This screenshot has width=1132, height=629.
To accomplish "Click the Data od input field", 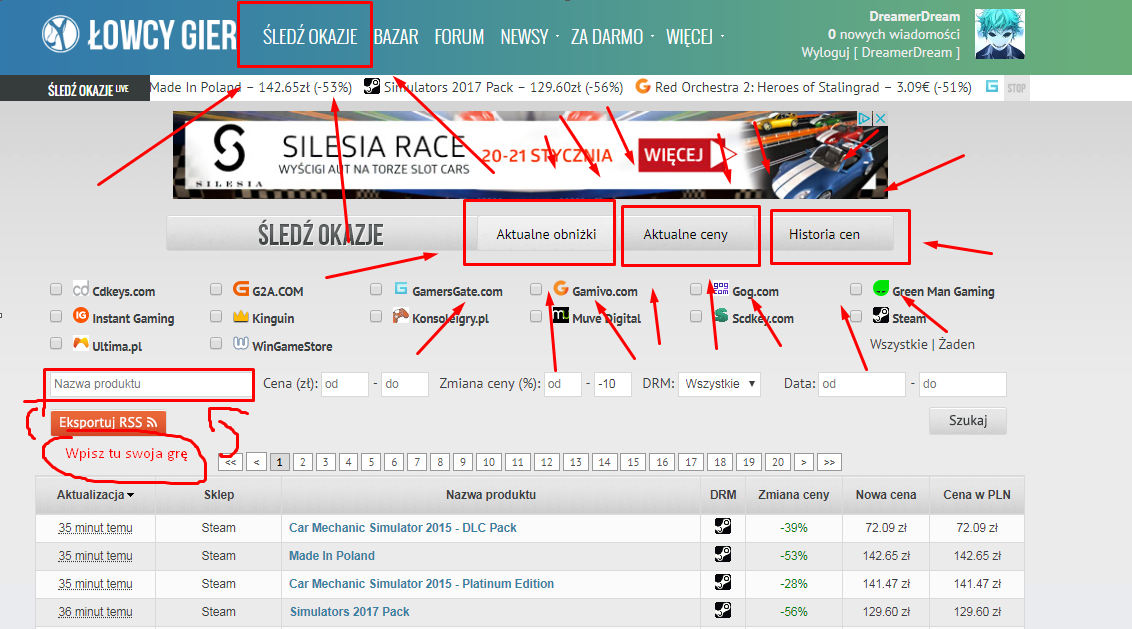I will pyautogui.click(x=861, y=384).
